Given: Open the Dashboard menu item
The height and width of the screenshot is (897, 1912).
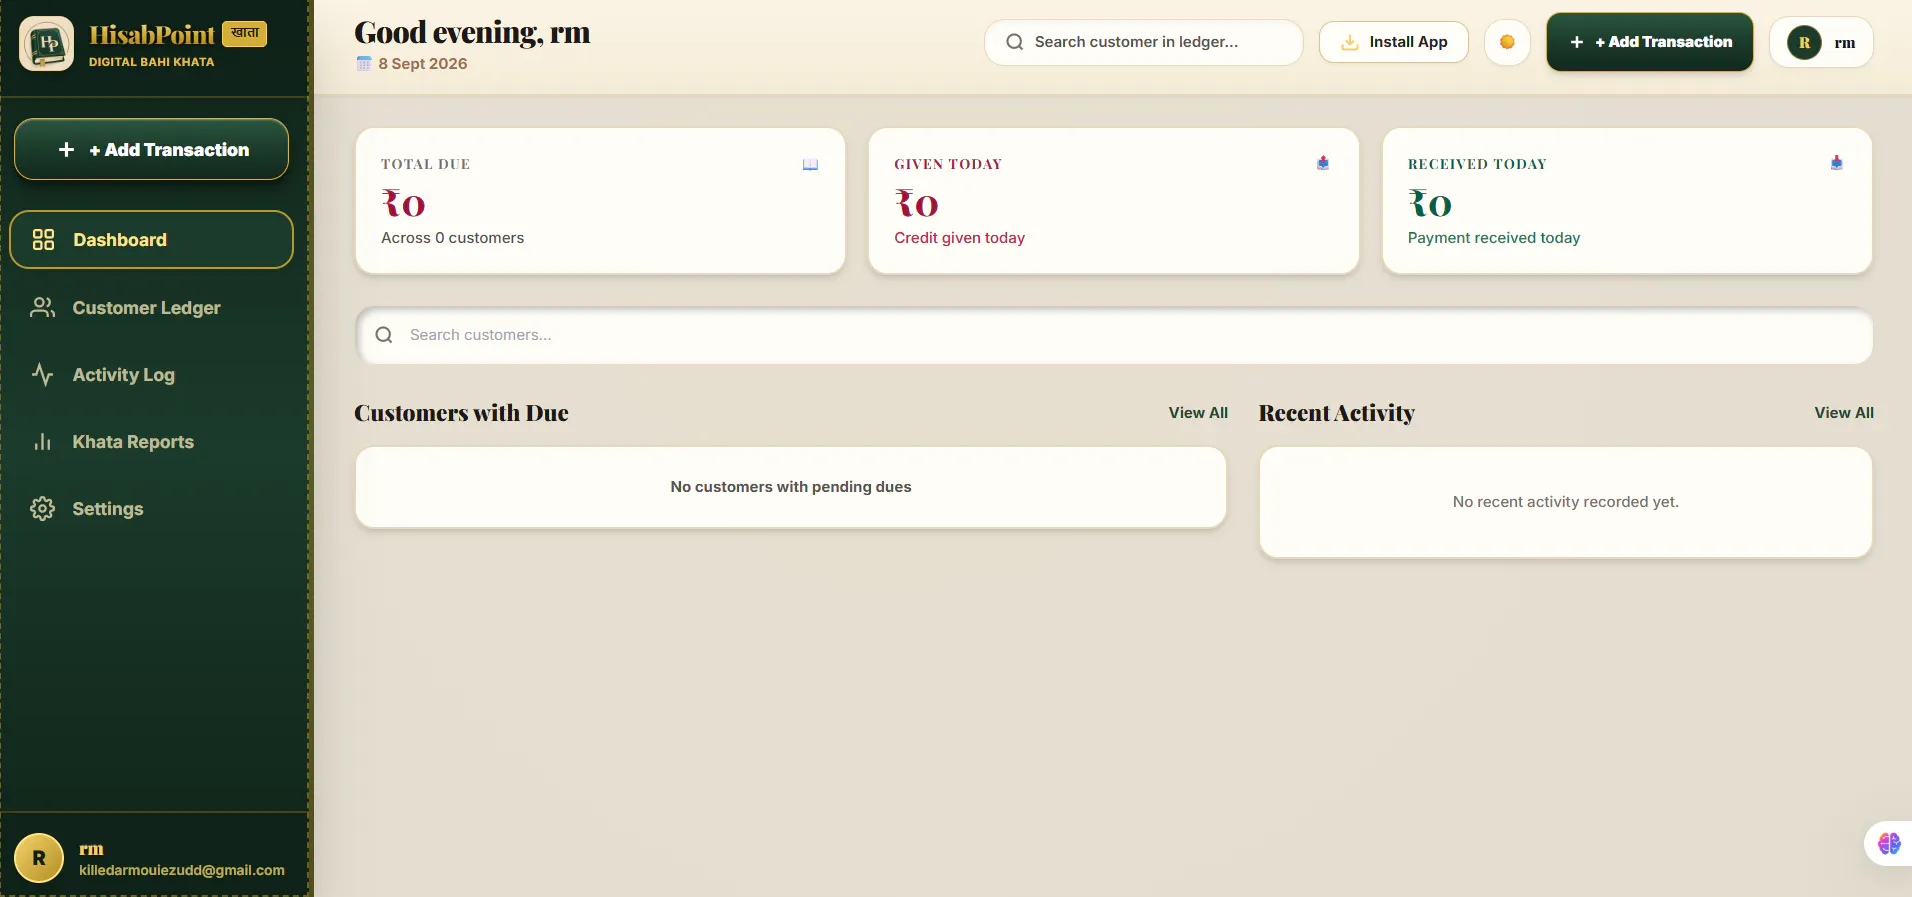Looking at the screenshot, I should tap(151, 239).
